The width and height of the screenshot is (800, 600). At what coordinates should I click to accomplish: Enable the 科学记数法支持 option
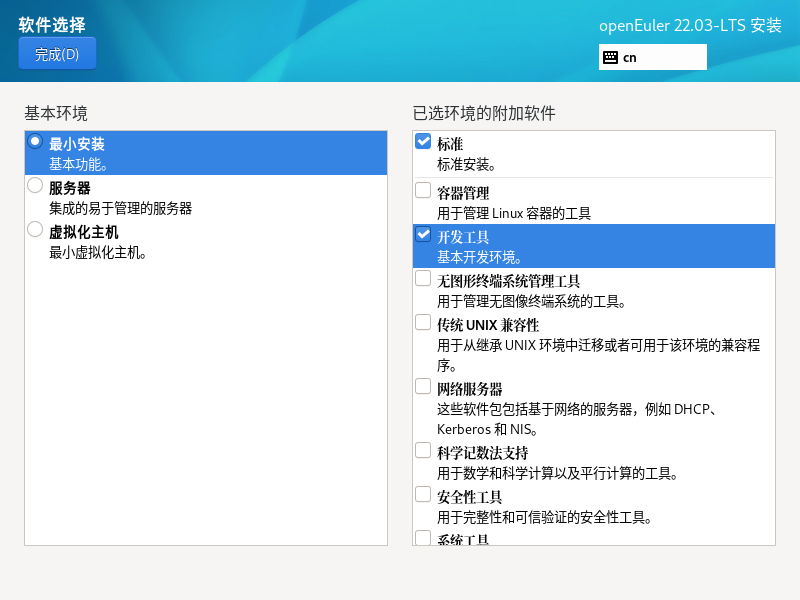[422, 450]
